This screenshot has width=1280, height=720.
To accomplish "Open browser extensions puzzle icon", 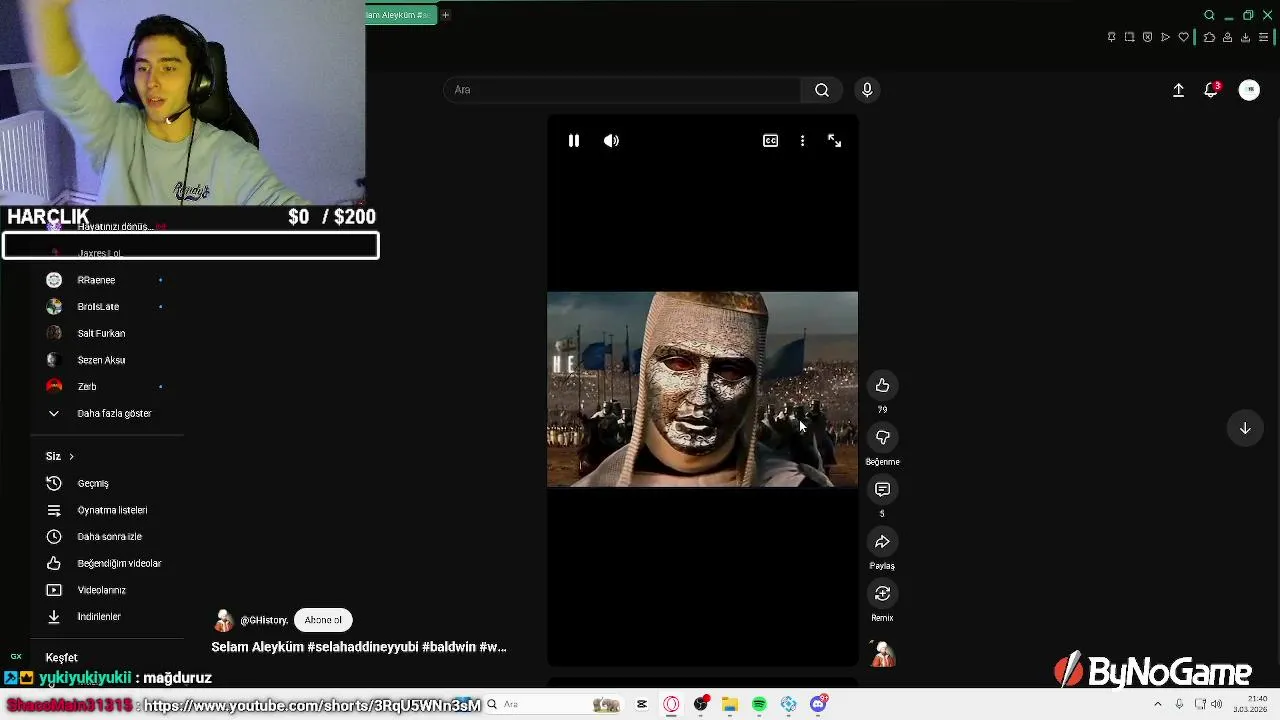I will 1209,37.
